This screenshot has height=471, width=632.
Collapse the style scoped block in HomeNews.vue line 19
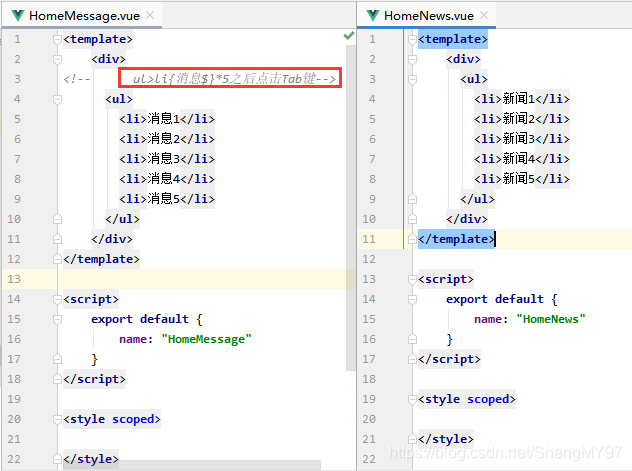(x=412, y=399)
